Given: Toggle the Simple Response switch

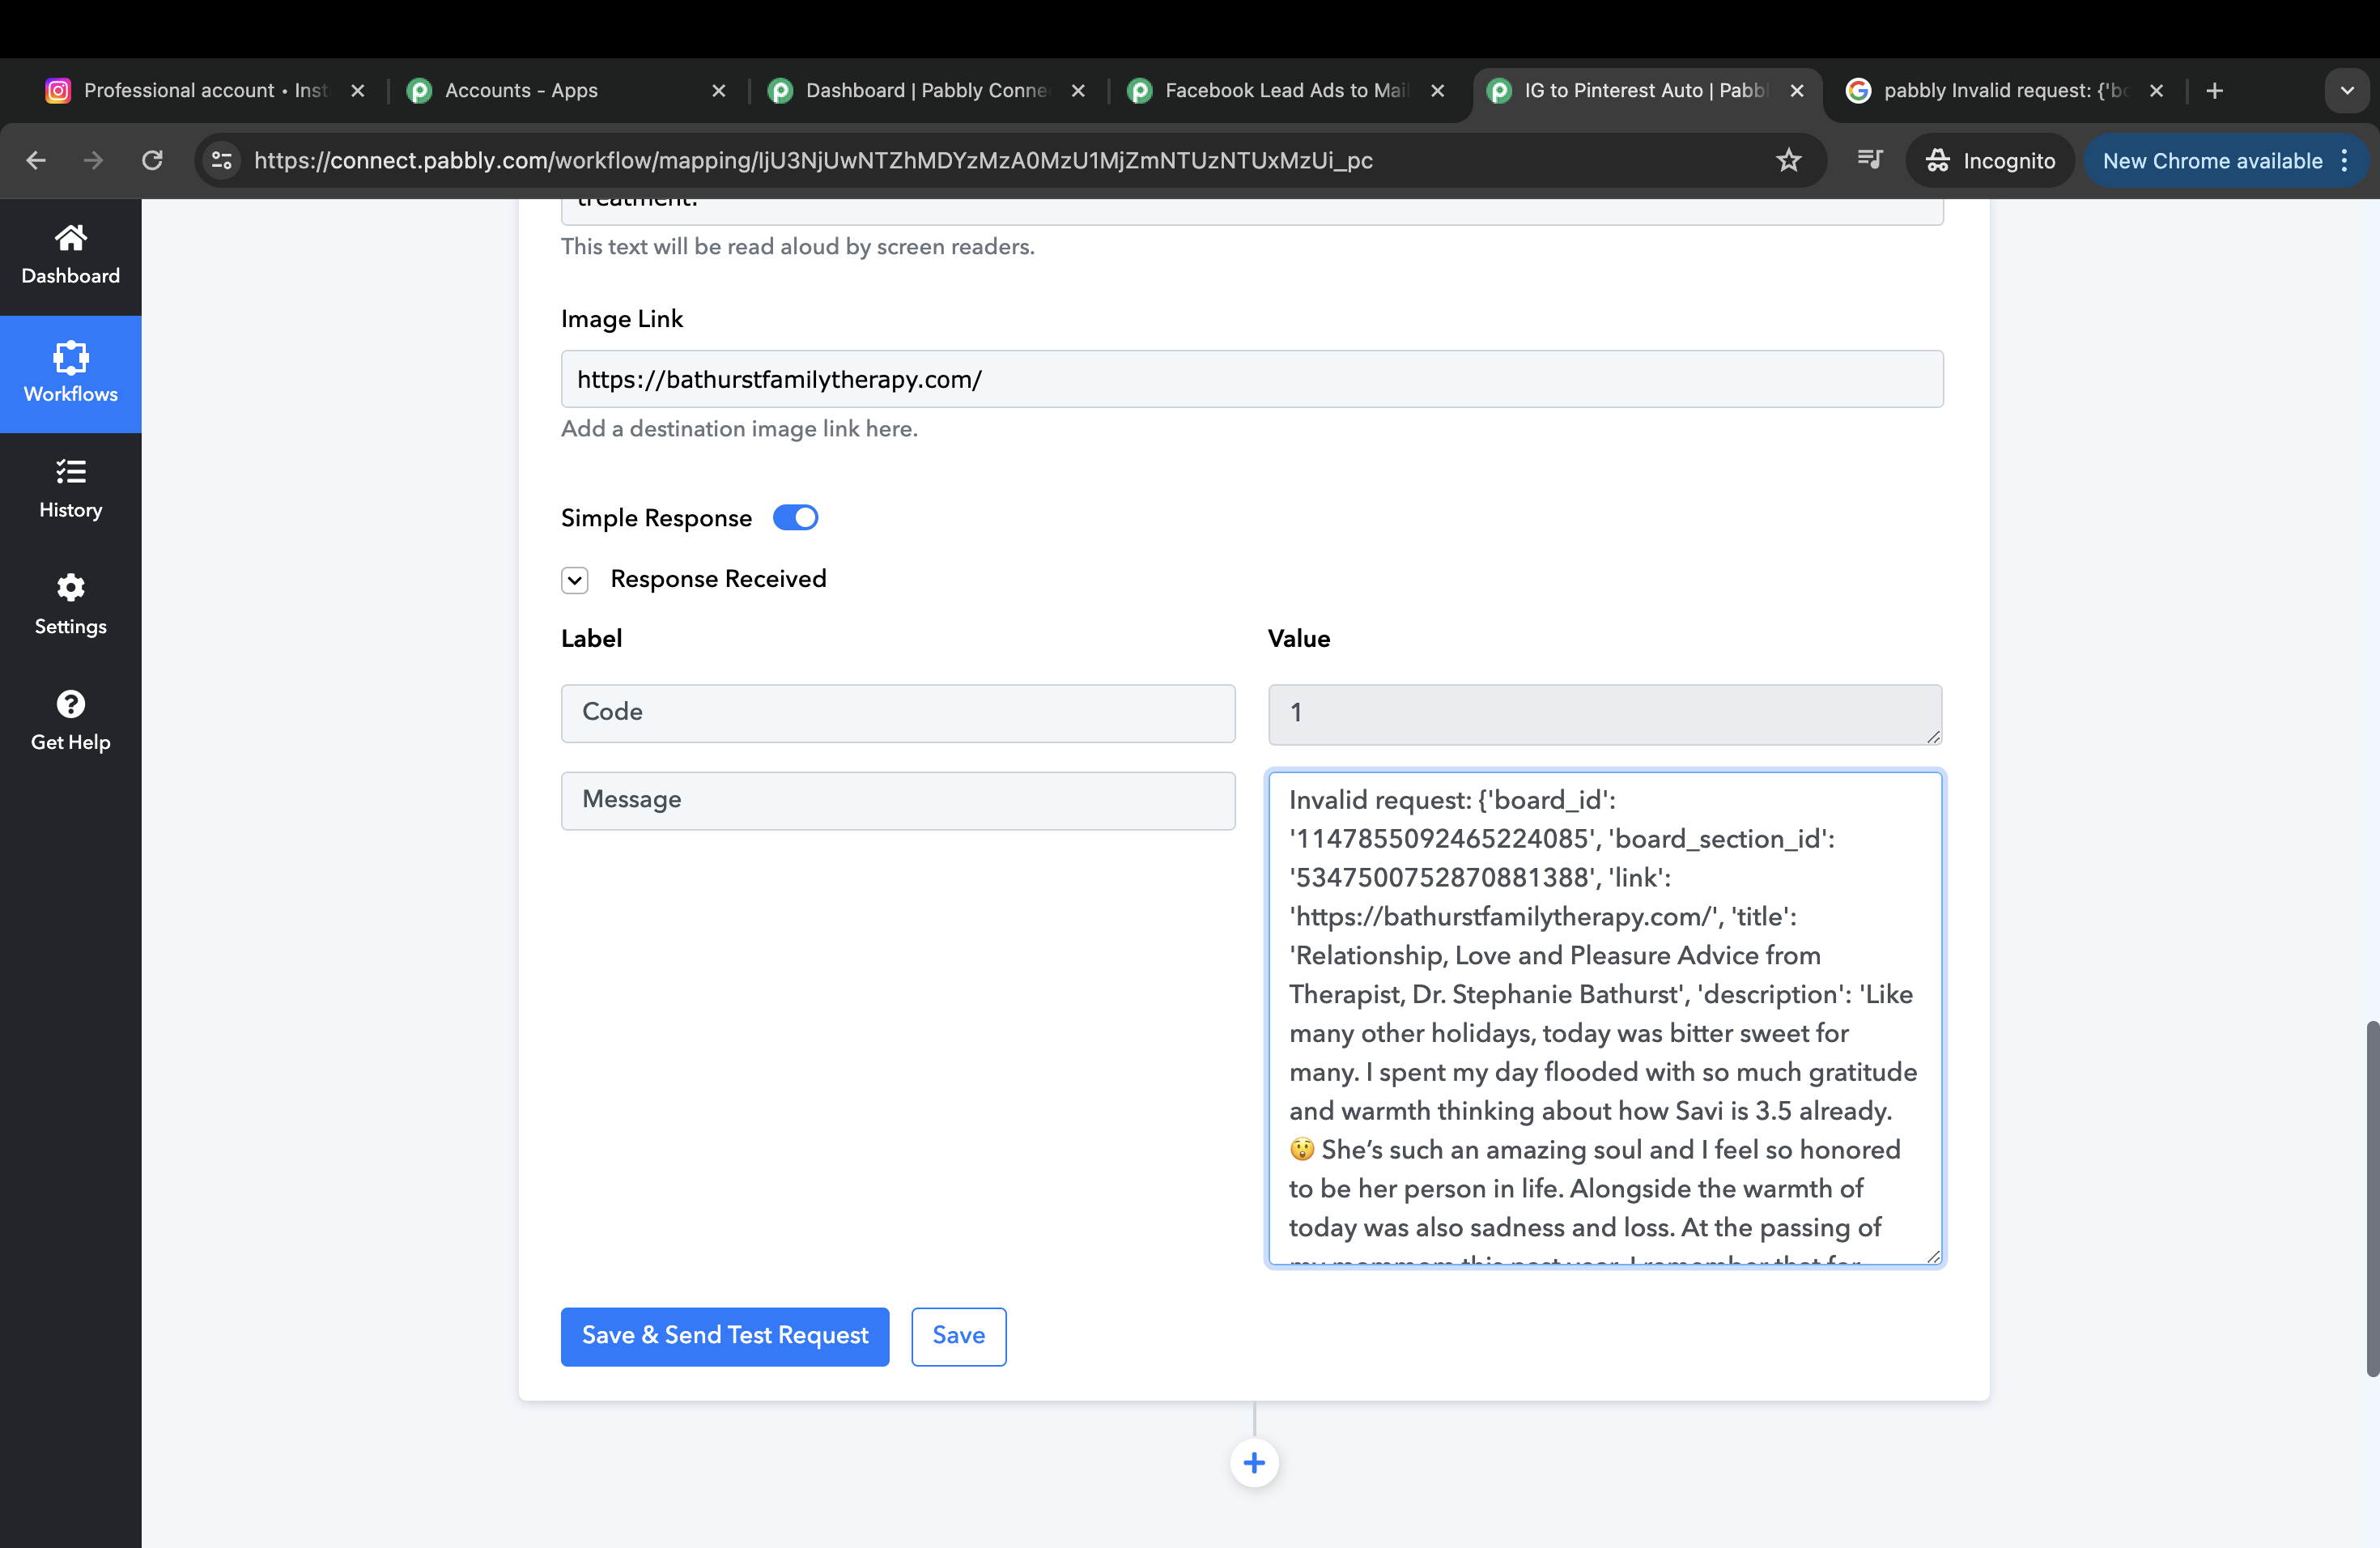Looking at the screenshot, I should [794, 517].
